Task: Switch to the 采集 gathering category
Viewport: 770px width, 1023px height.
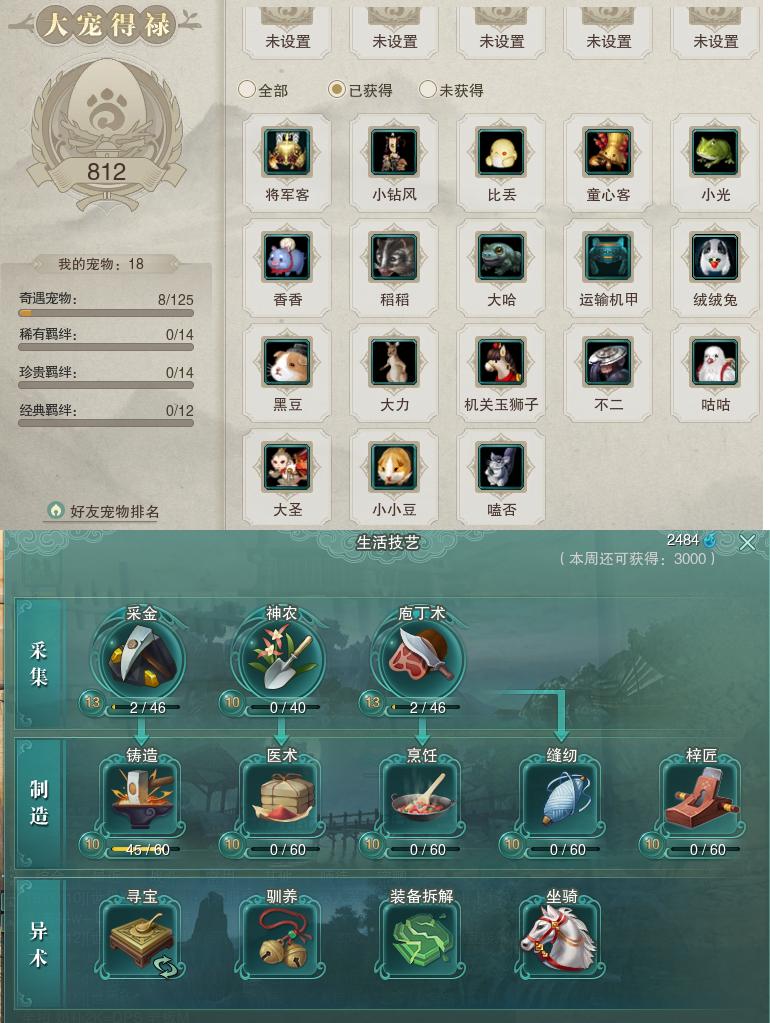Action: (38, 664)
